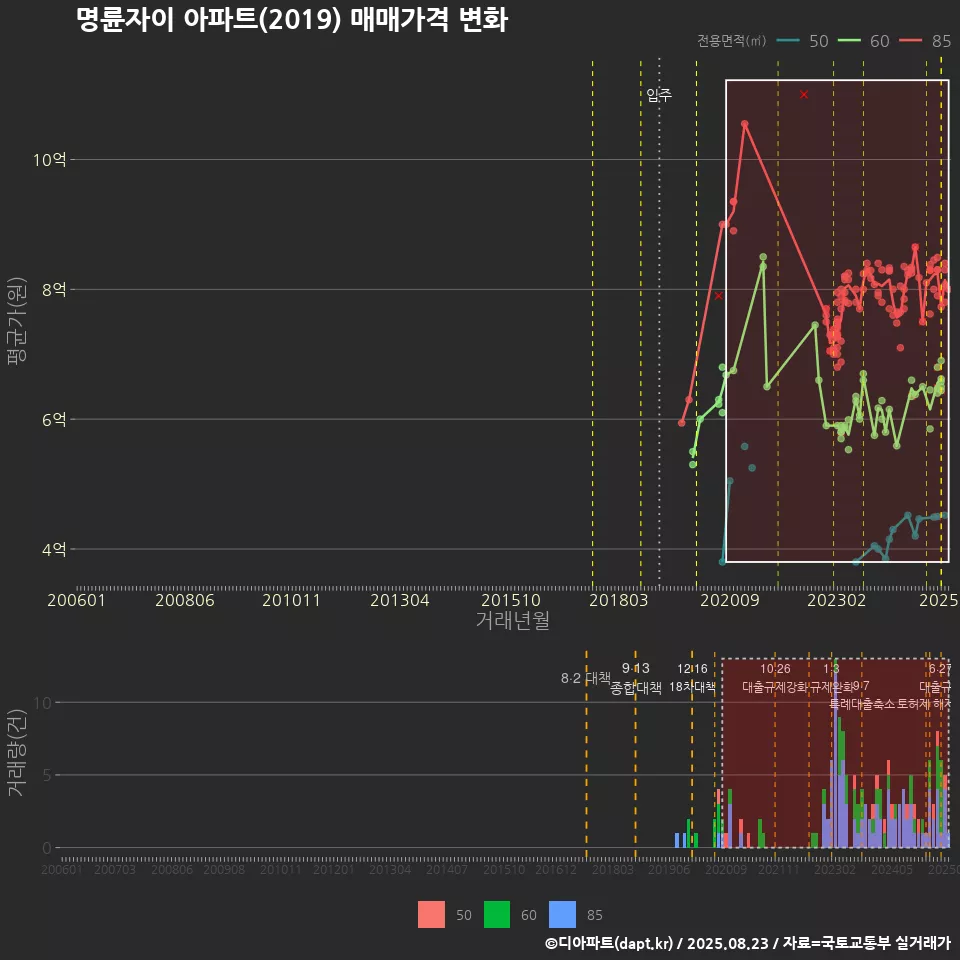This screenshot has width=960, height=960.
Task: Click the 거래량(건) axis title
Action: 17,752
